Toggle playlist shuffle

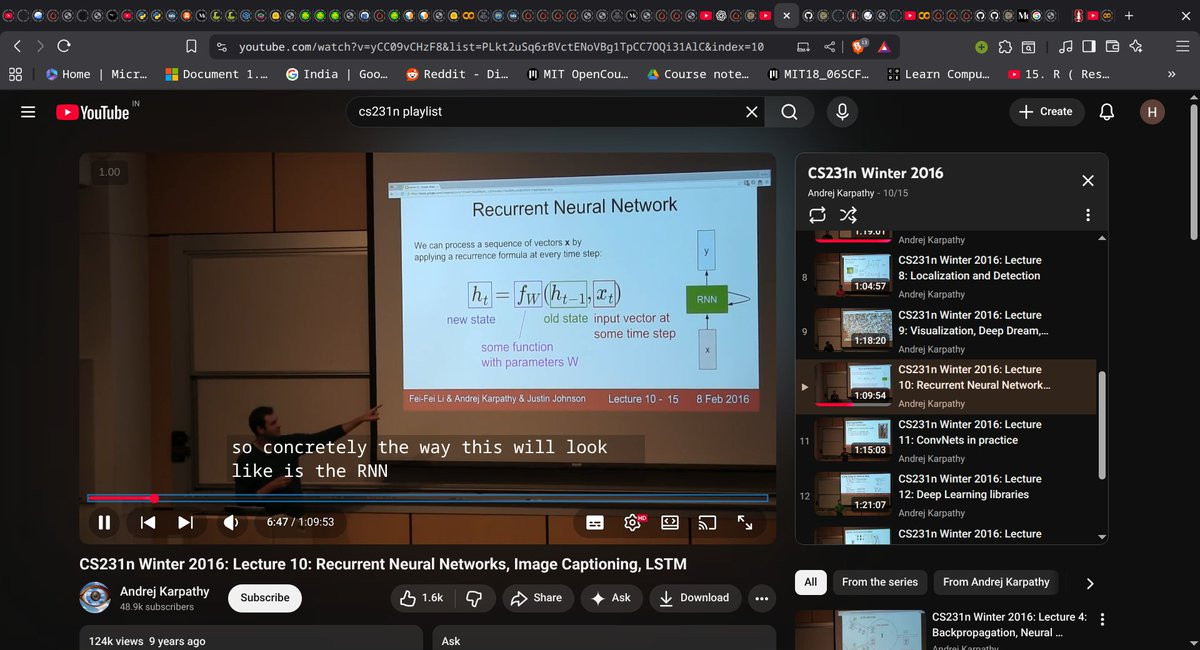click(x=848, y=215)
